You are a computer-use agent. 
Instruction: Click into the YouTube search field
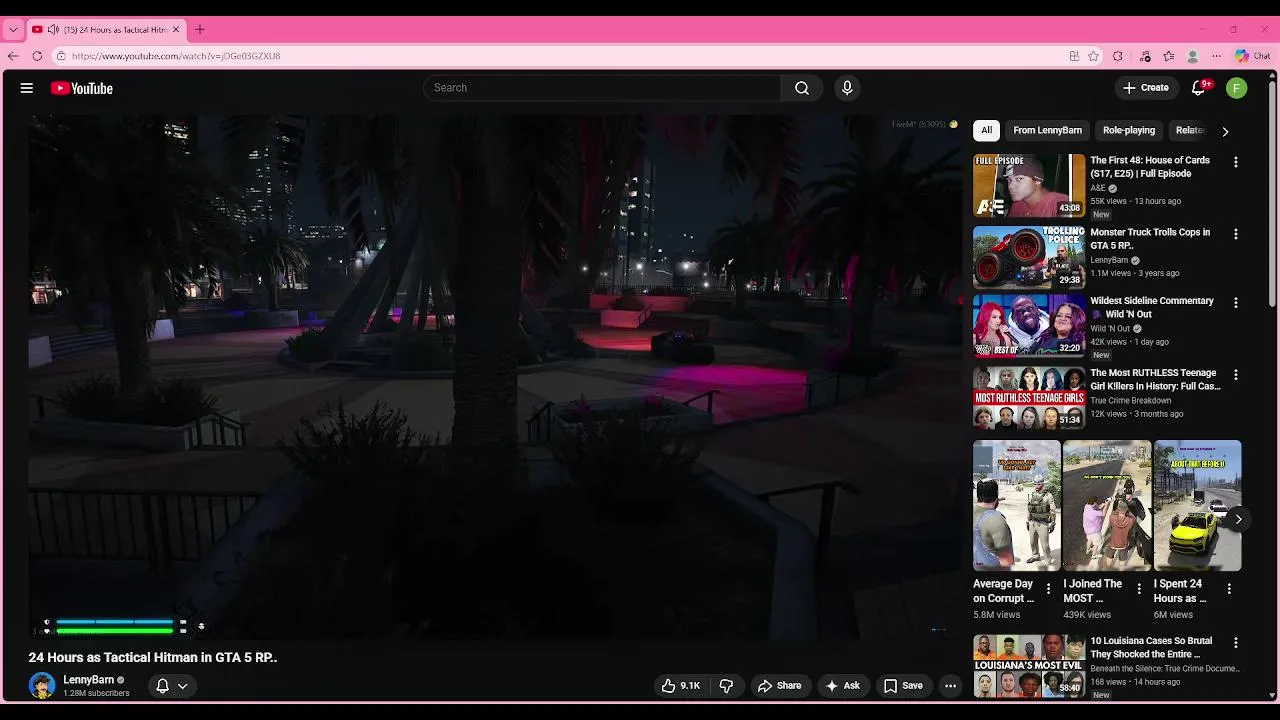click(602, 88)
